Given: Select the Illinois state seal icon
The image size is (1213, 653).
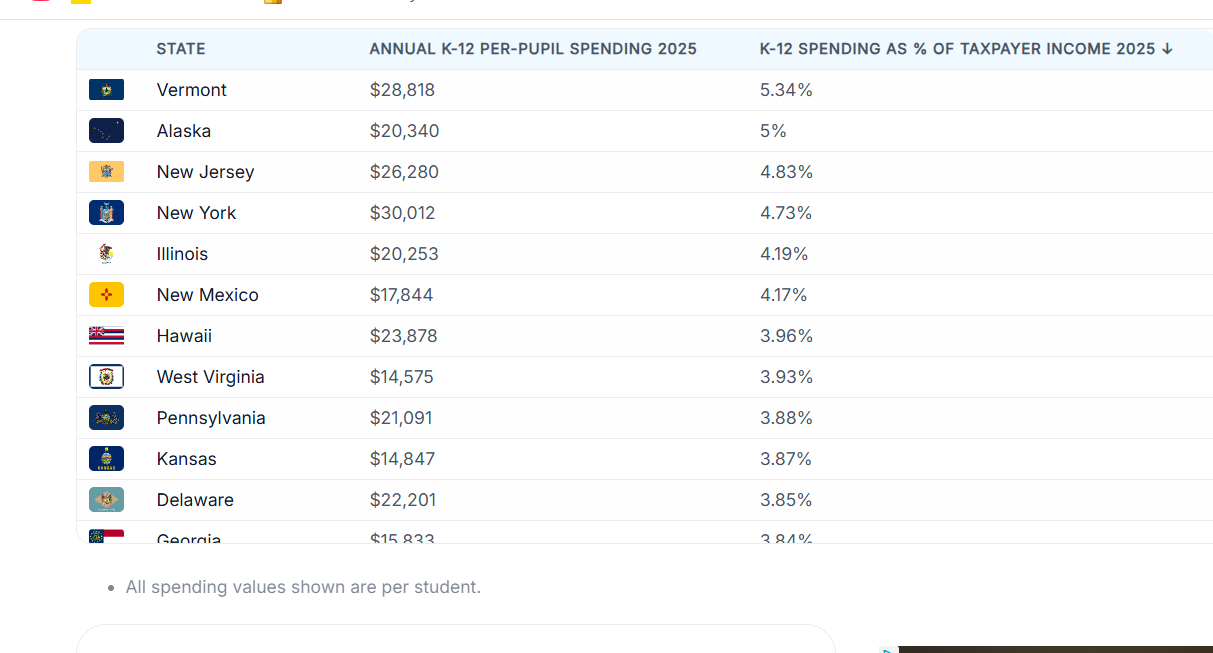Looking at the screenshot, I should click(x=106, y=254).
